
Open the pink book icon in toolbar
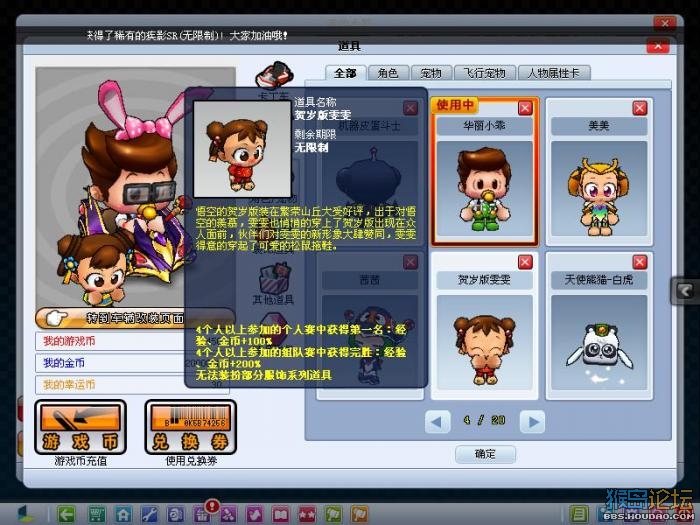pyautogui.click(x=281, y=515)
